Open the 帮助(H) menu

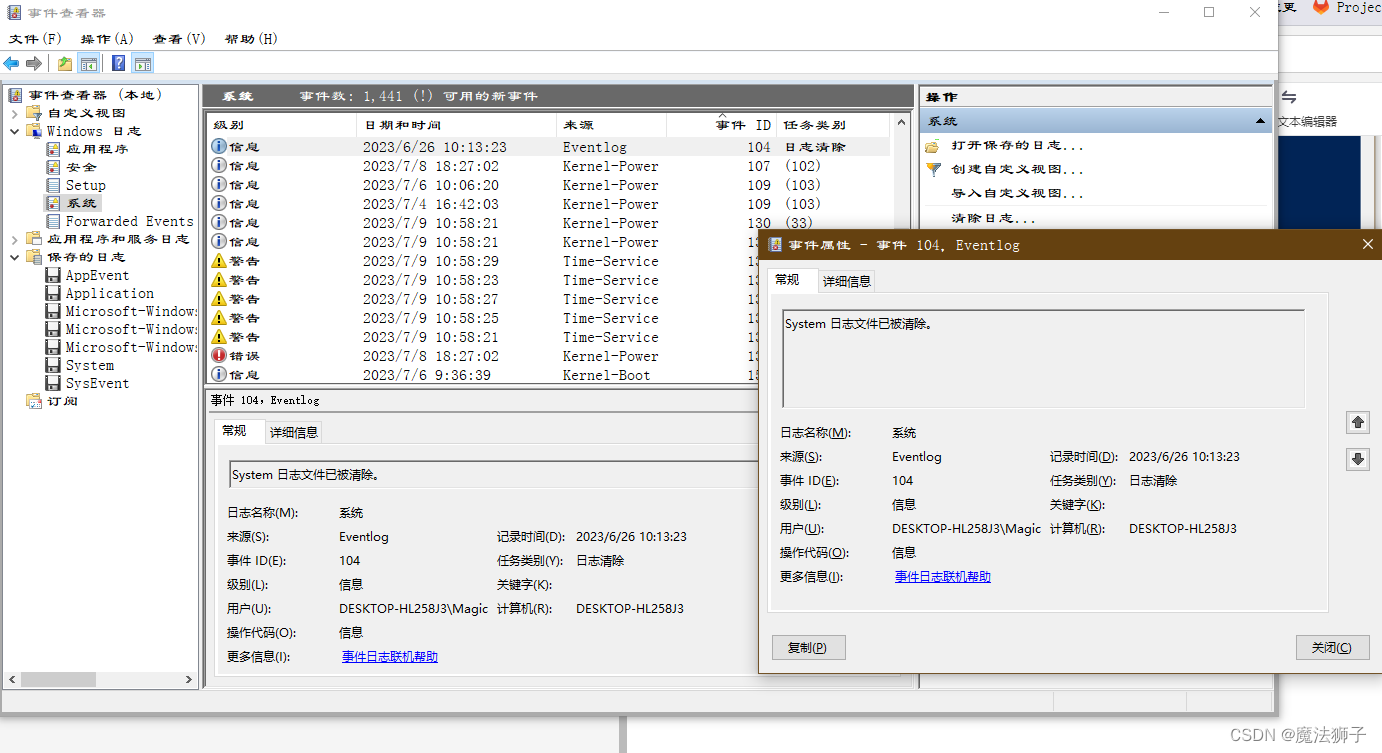pyautogui.click(x=251, y=39)
